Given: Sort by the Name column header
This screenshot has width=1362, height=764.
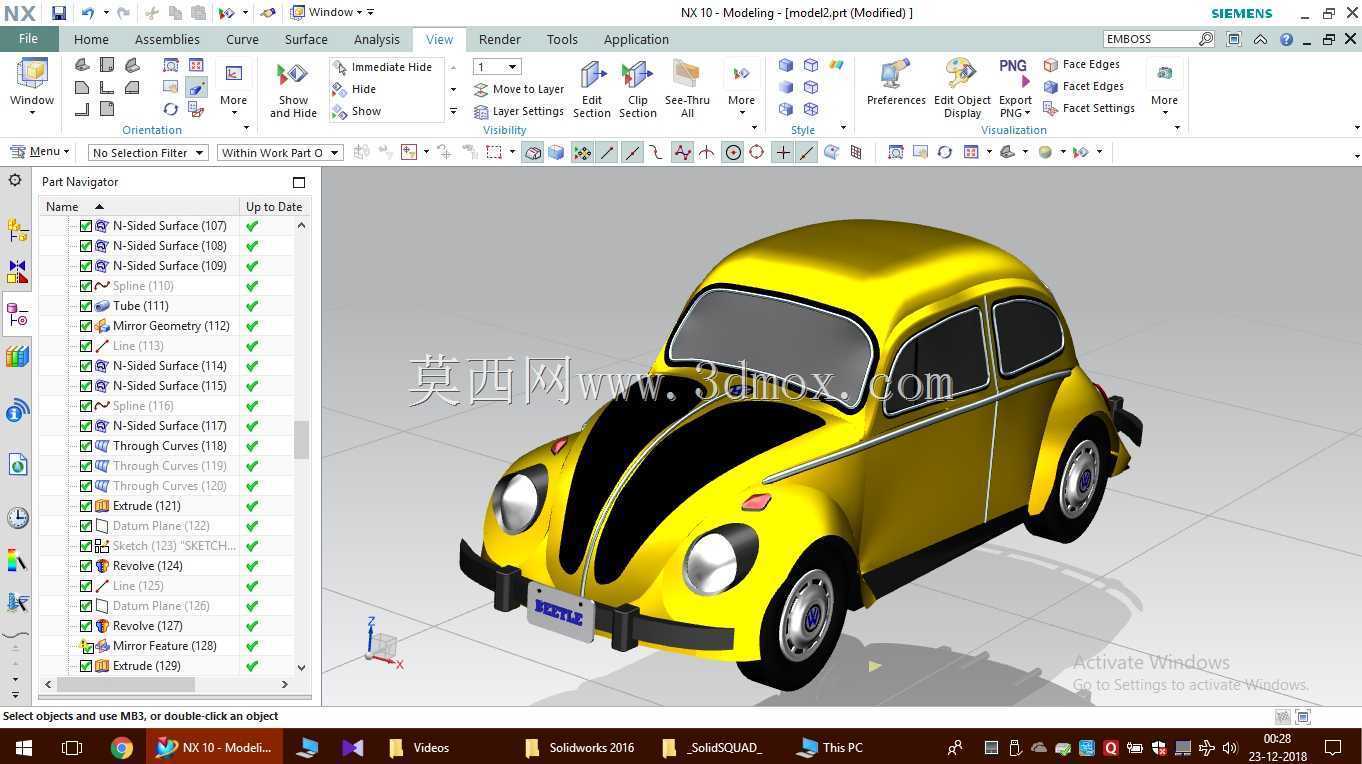Looking at the screenshot, I should [139, 207].
